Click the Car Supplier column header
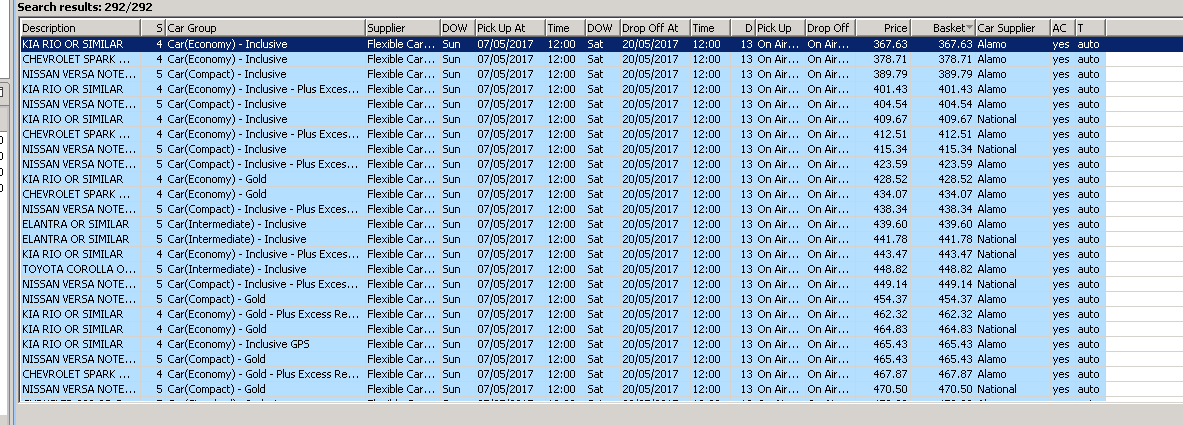 [1012, 28]
